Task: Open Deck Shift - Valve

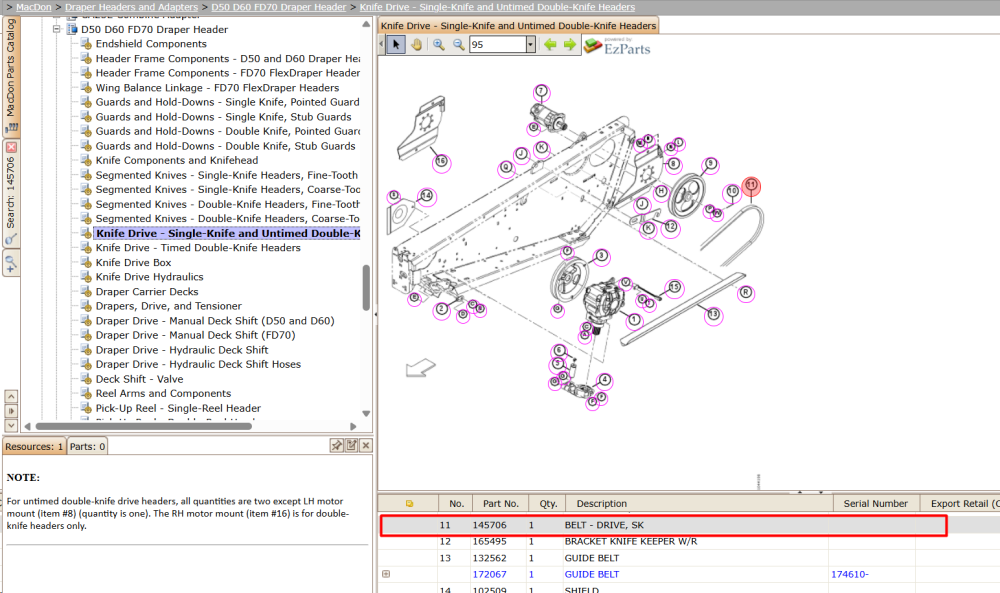Action: pyautogui.click(x=139, y=379)
